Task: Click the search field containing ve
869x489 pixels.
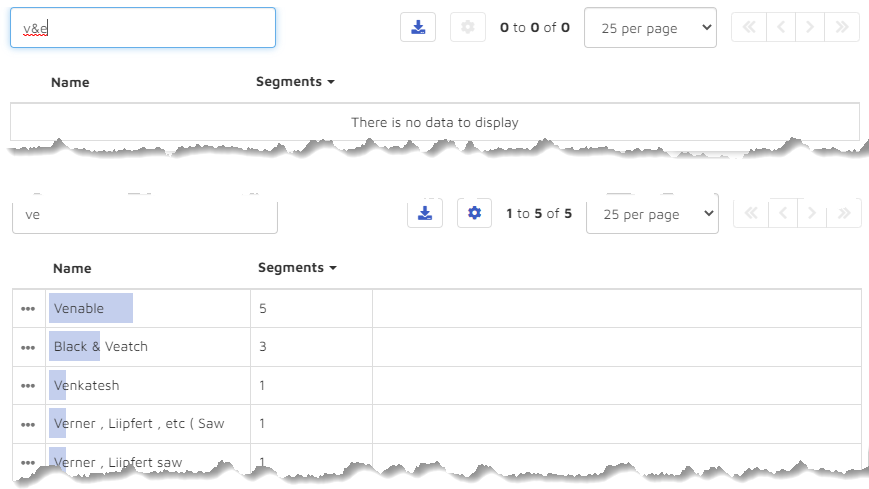Action: (145, 215)
